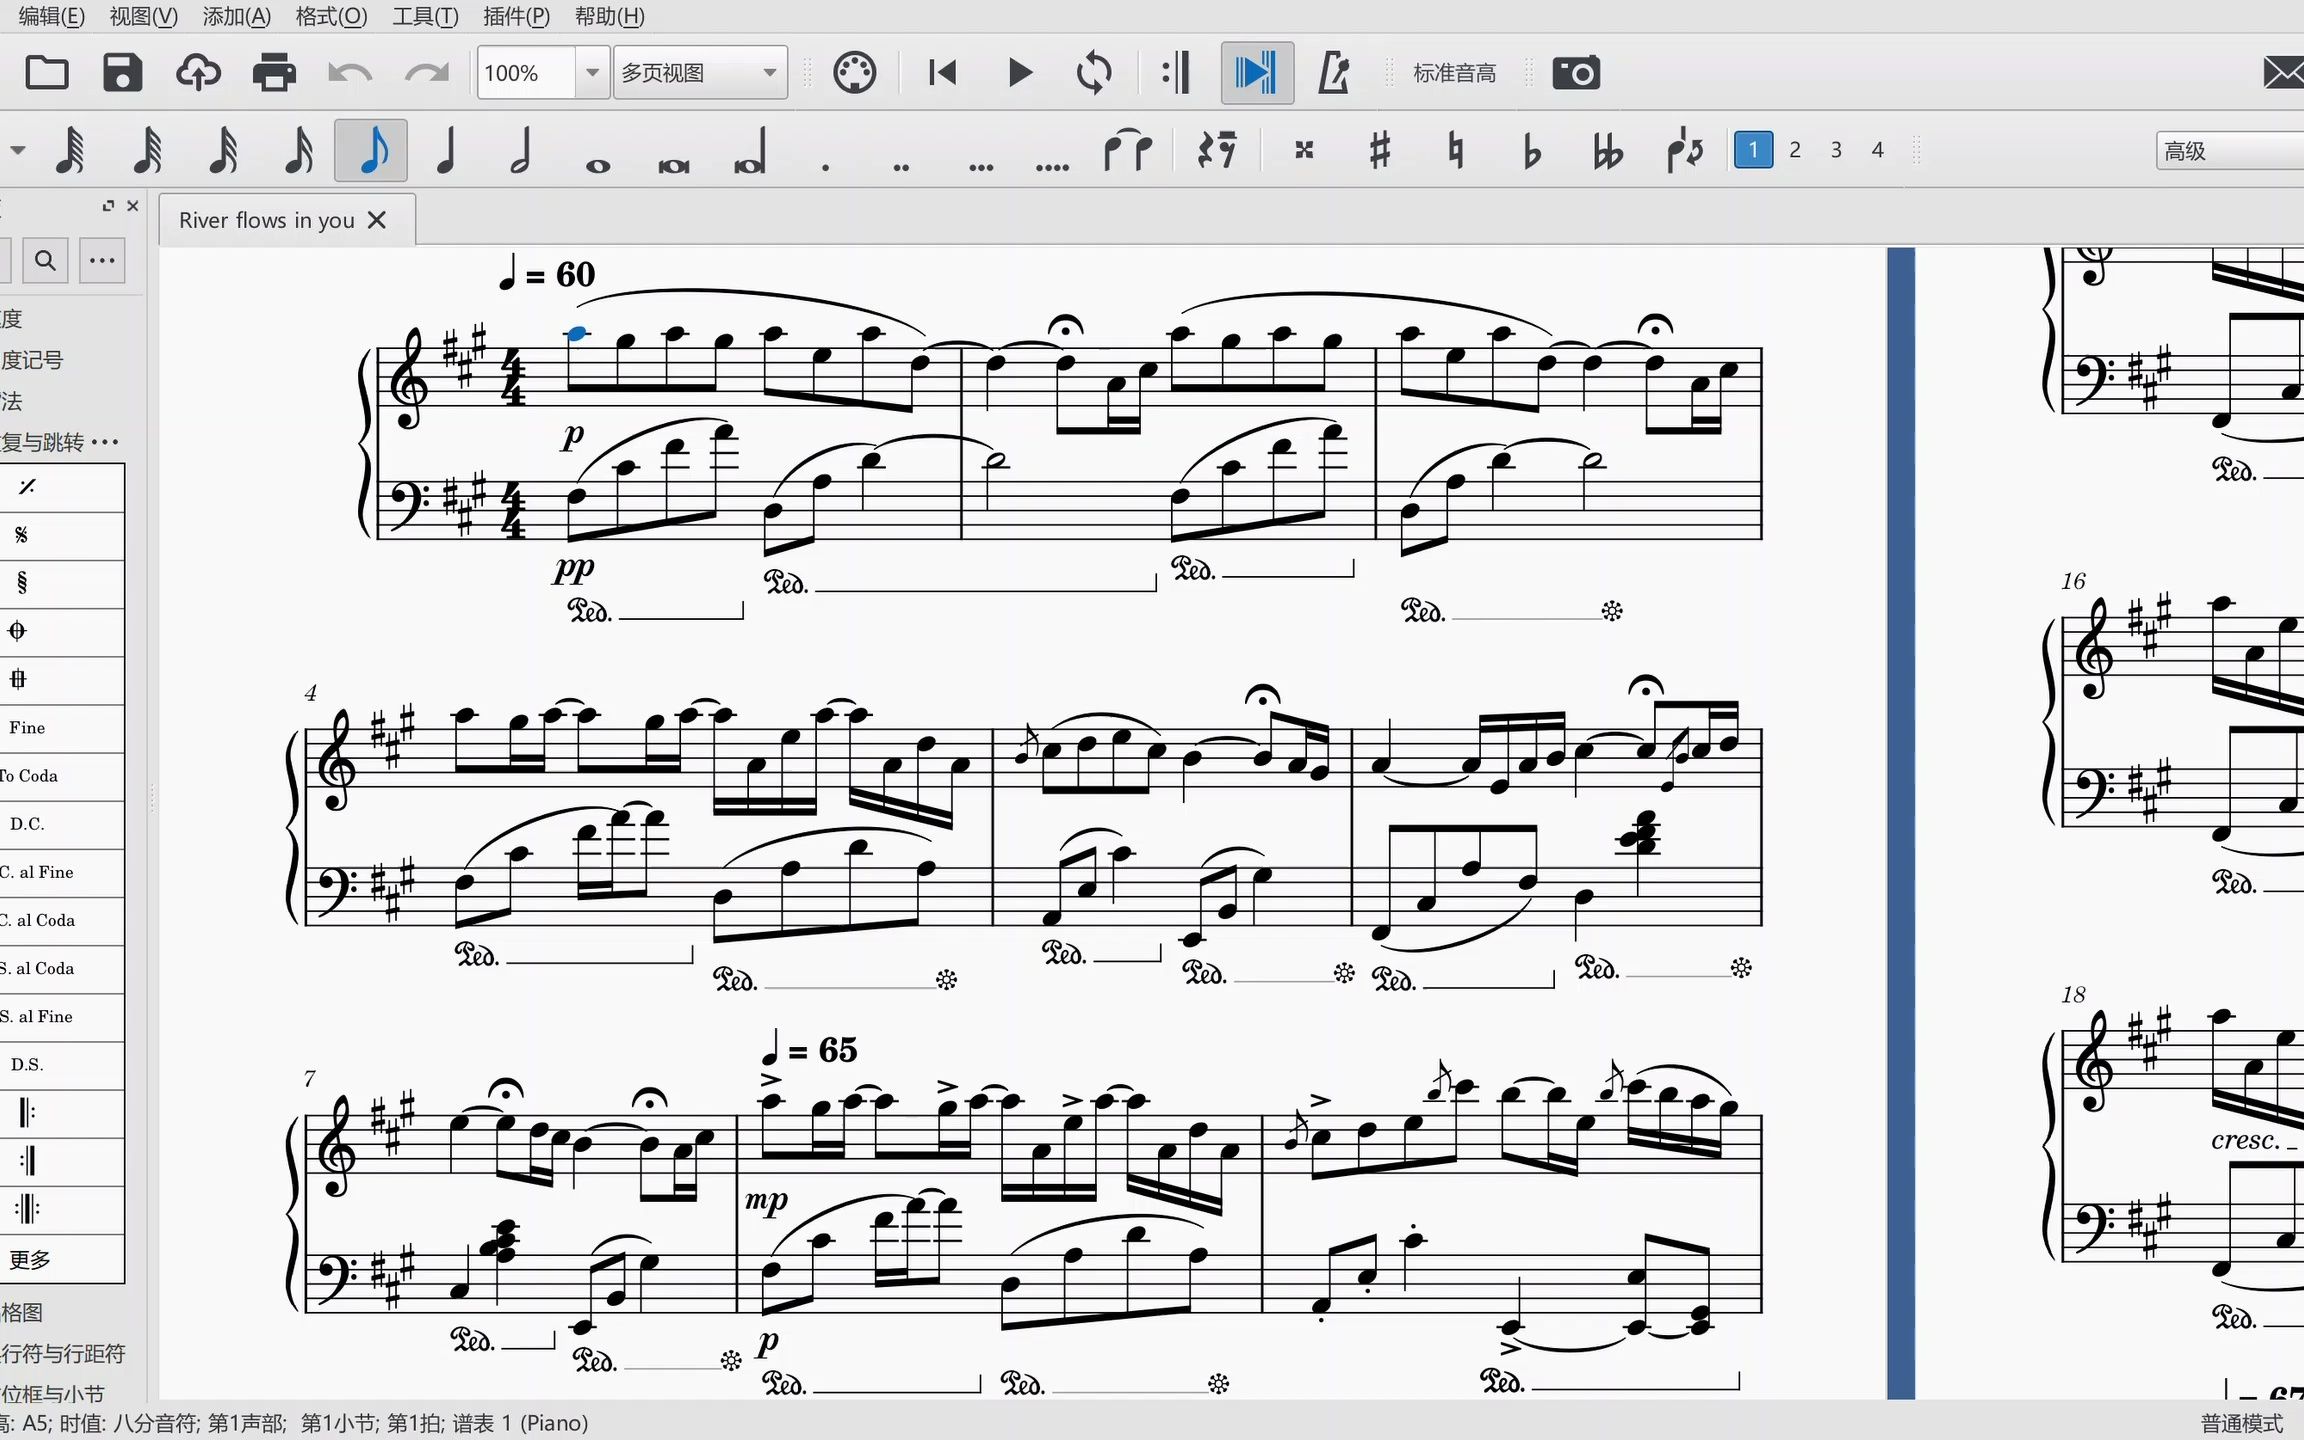The image size is (2304, 1440).
Task: Open the 格式(O) menu
Action: pos(331,16)
